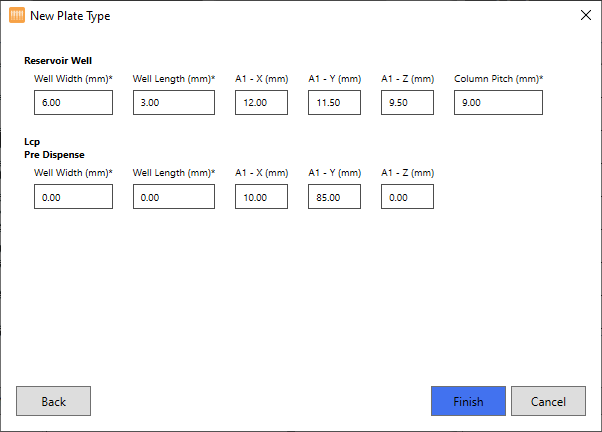Click the Reservoir Well section heading
The width and height of the screenshot is (602, 432).
[x=58, y=62]
